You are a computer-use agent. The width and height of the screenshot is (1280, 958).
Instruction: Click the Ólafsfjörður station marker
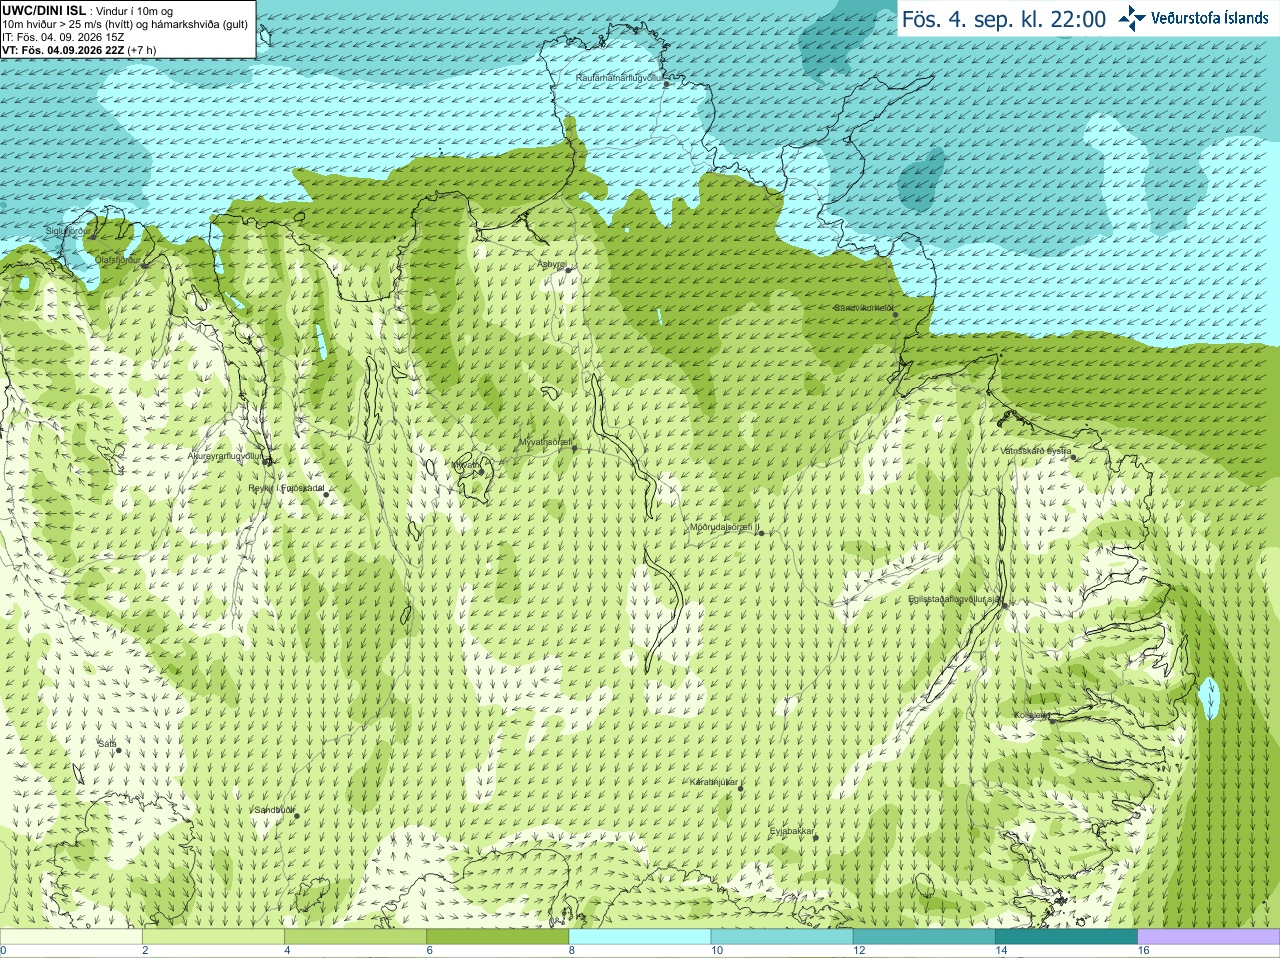145,266
